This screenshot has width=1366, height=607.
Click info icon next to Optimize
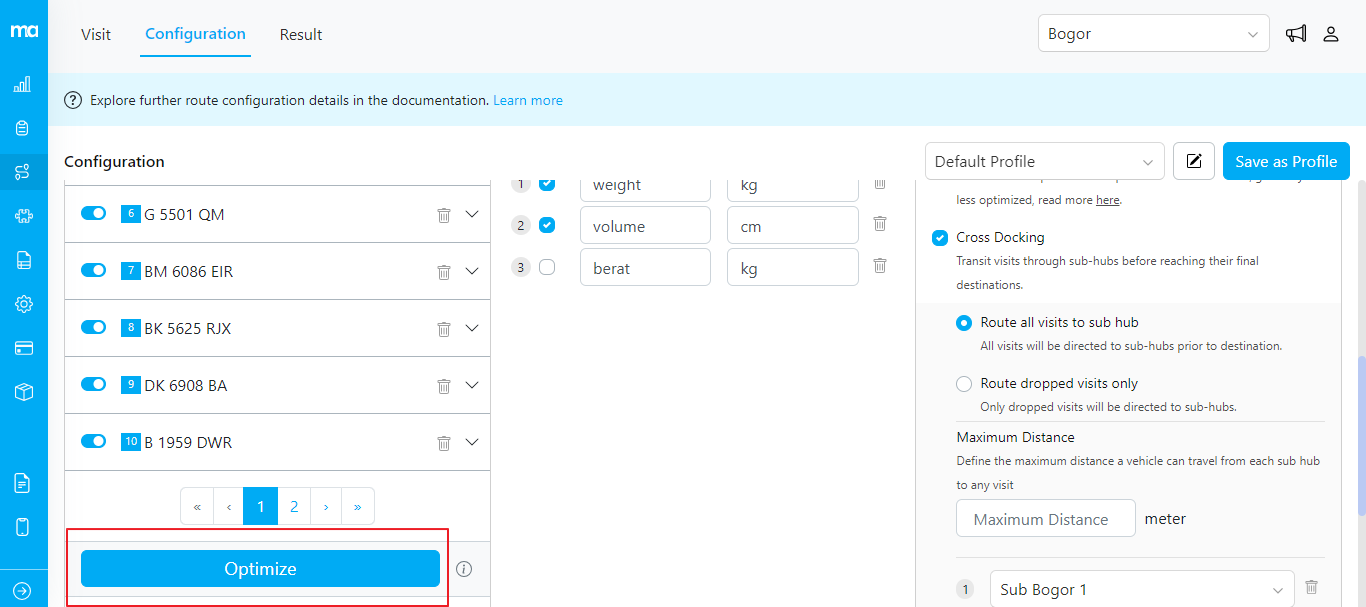[x=464, y=569]
